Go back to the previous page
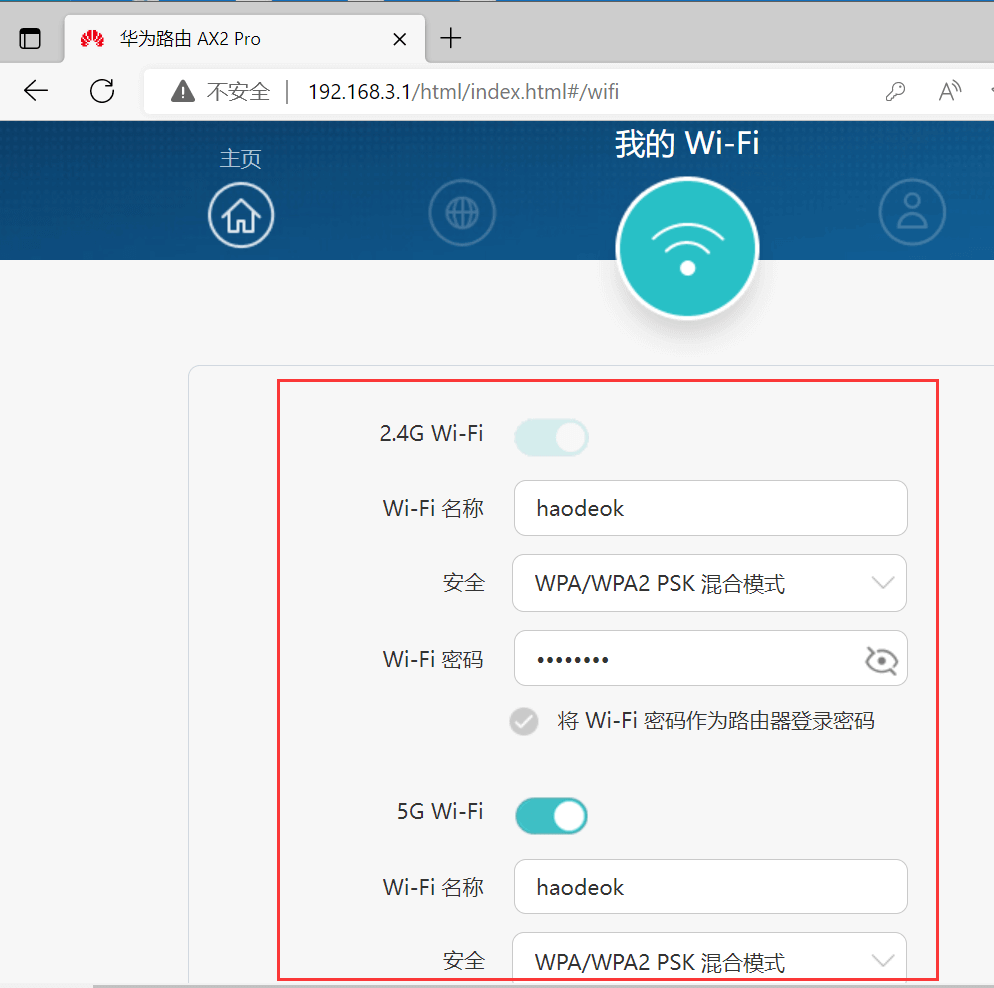 (x=36, y=91)
